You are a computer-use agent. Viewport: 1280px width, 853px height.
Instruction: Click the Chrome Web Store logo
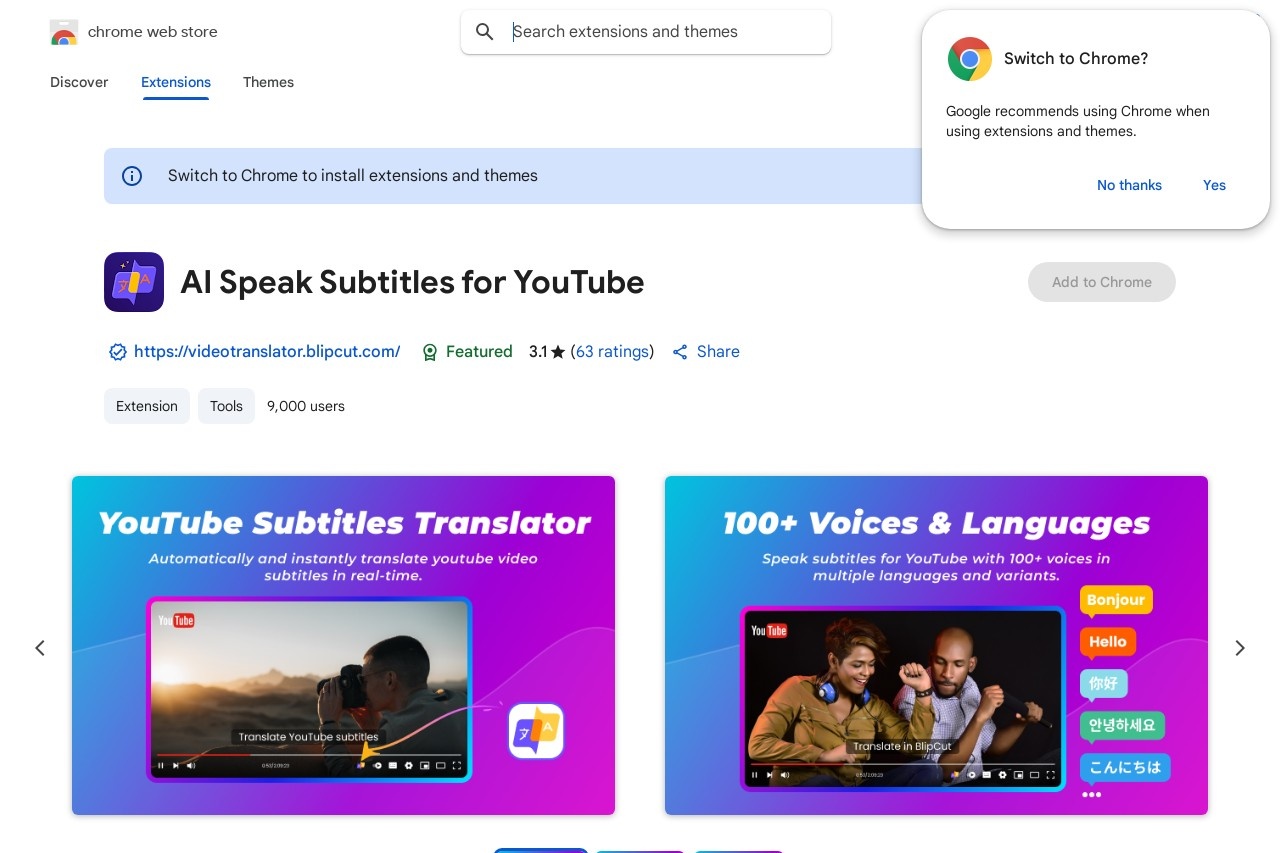tap(64, 32)
